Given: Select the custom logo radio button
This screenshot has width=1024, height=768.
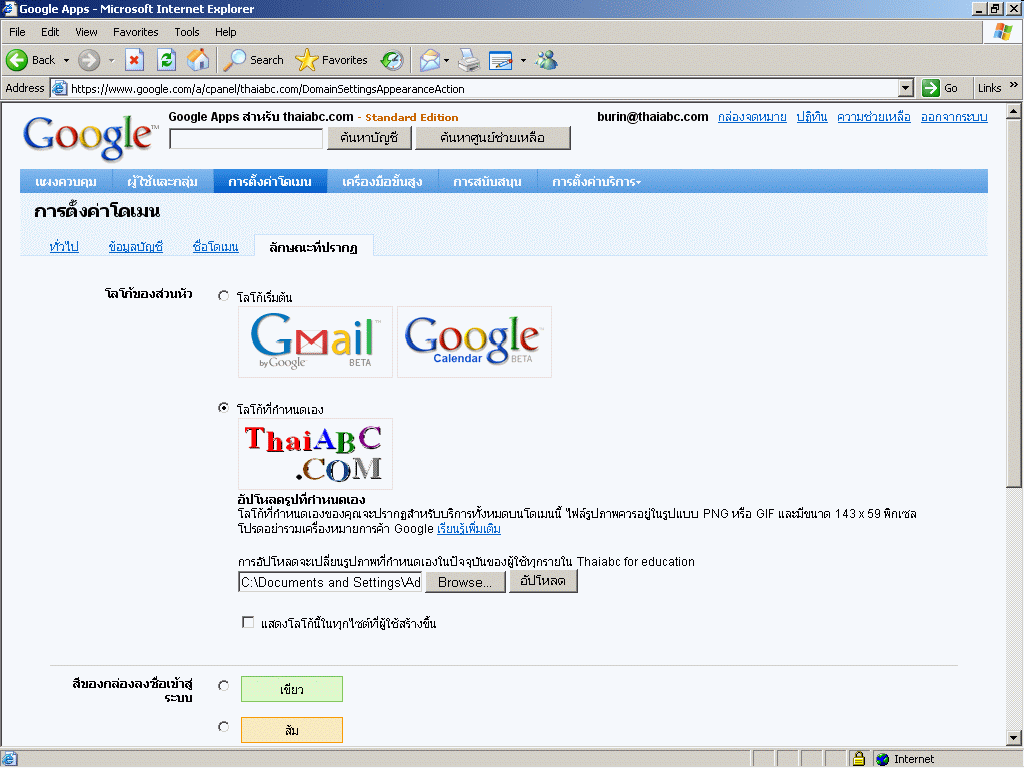Looking at the screenshot, I should click(x=223, y=407).
